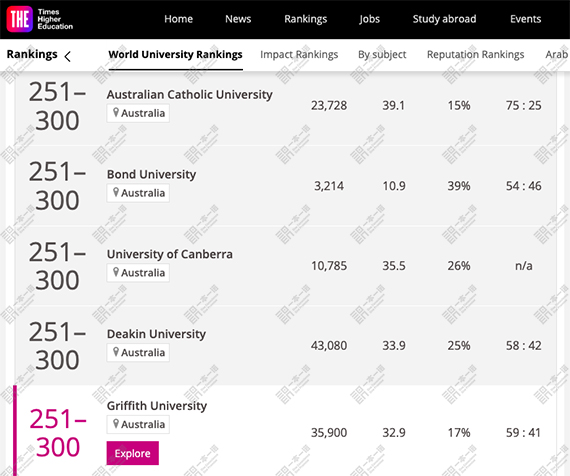Screen dimensions: 570x476
Task: Open the Griffith University link
Action: 157,406
